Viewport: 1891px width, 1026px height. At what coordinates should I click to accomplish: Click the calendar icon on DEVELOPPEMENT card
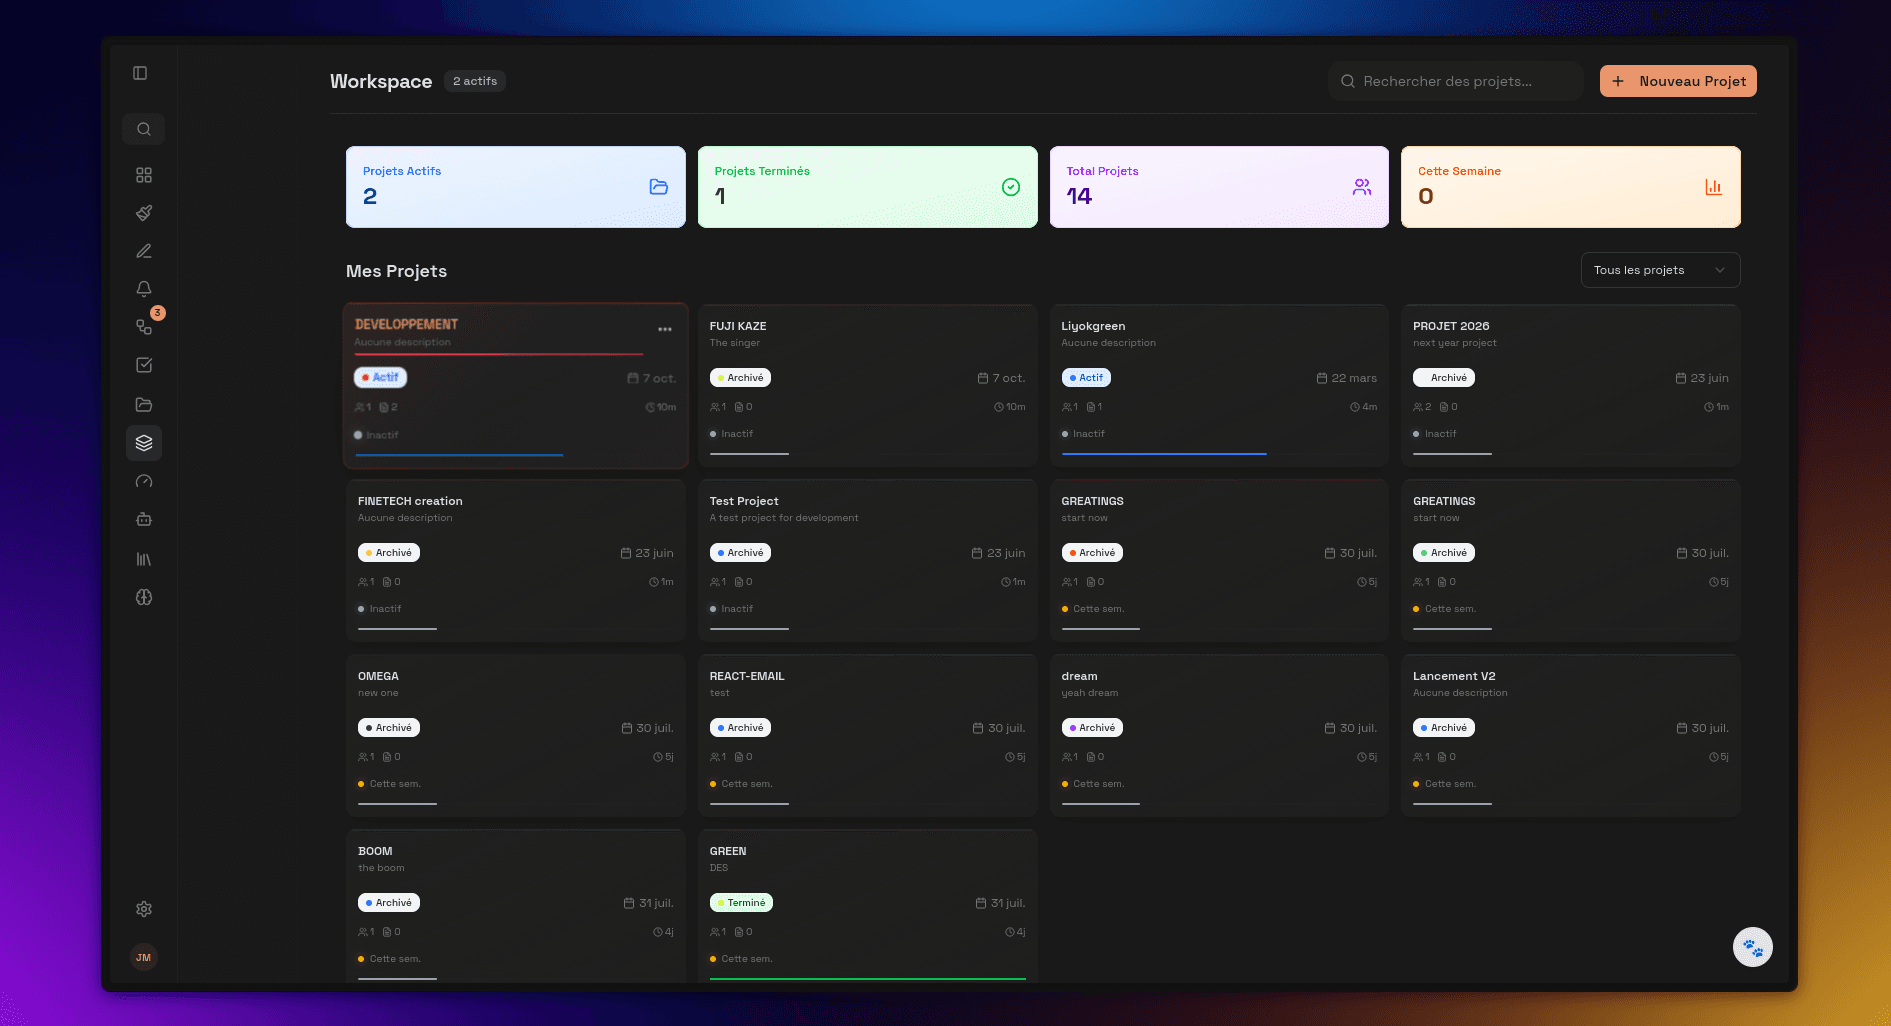pos(633,378)
